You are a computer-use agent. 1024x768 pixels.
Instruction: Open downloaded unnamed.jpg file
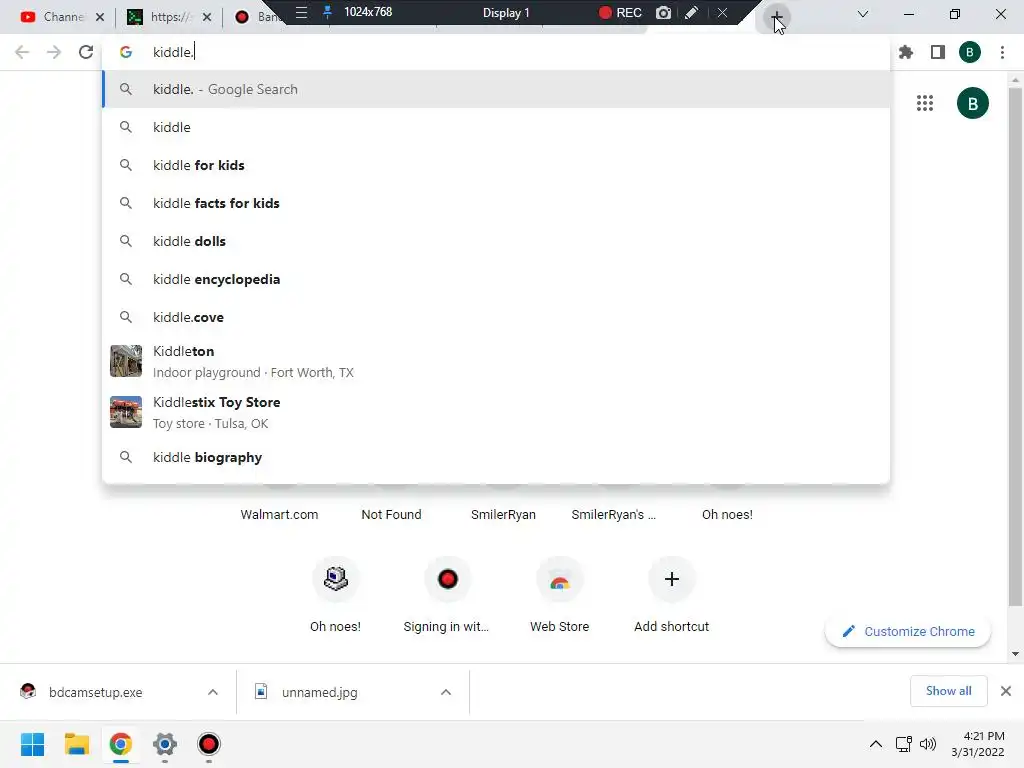point(319,692)
